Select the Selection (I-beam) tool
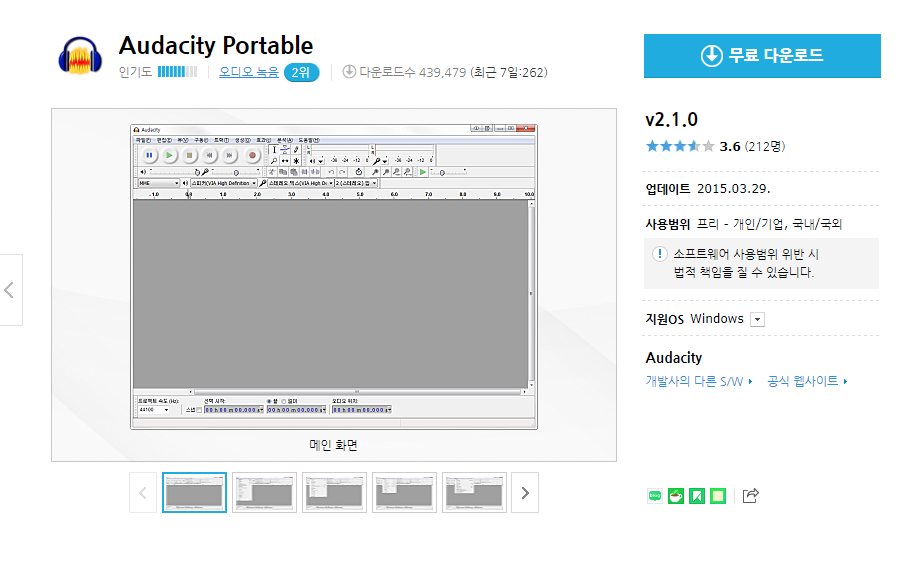 [x=274, y=150]
